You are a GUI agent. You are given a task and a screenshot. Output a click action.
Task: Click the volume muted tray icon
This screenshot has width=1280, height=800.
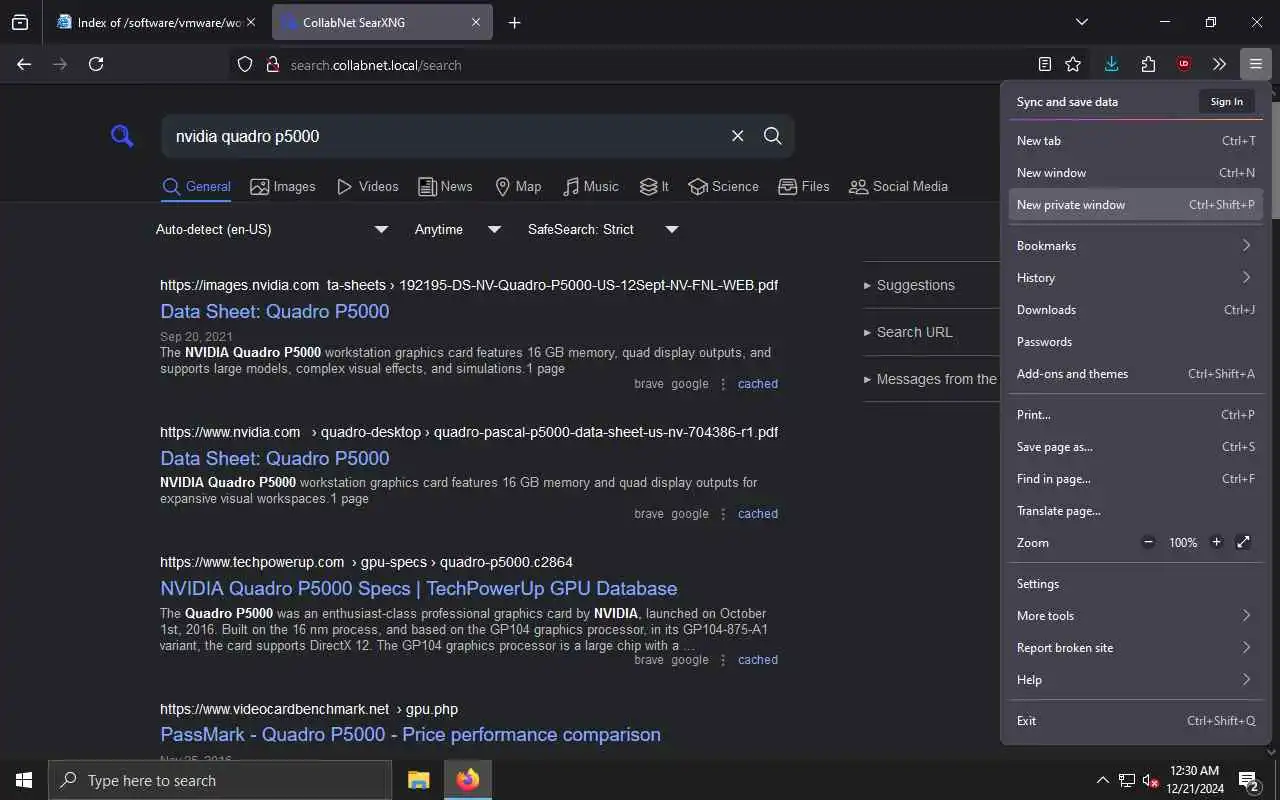click(1150, 780)
